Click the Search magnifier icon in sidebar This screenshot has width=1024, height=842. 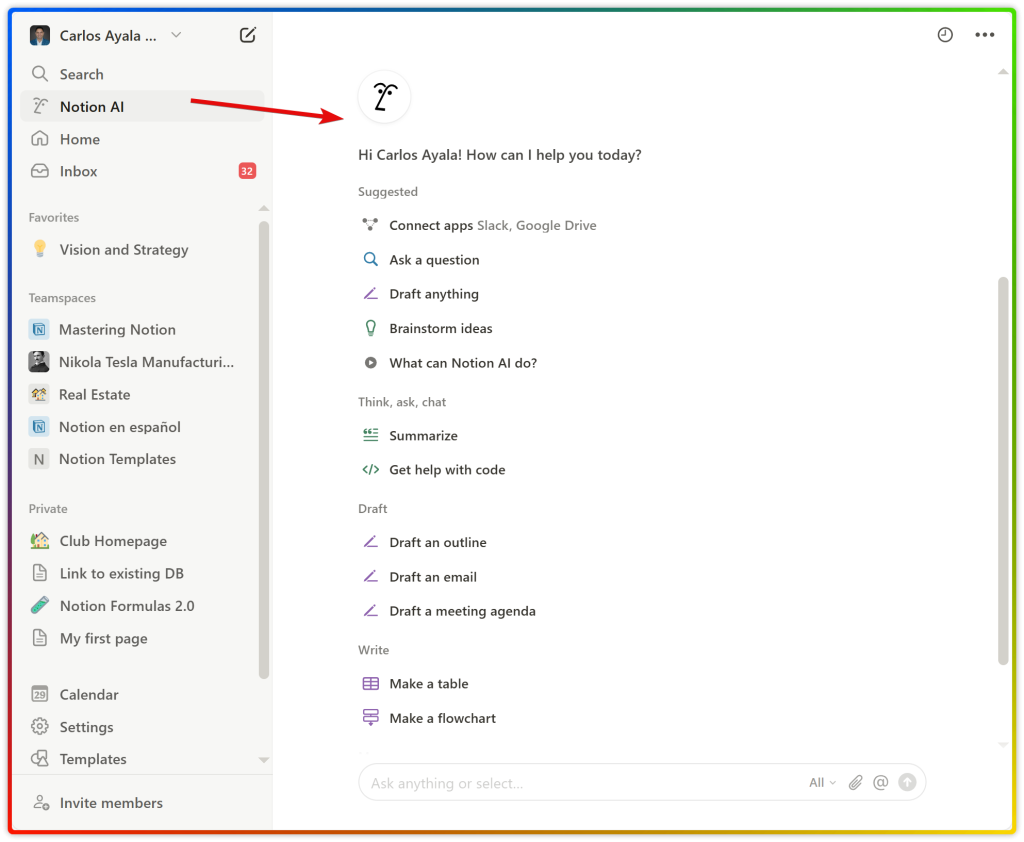point(40,74)
